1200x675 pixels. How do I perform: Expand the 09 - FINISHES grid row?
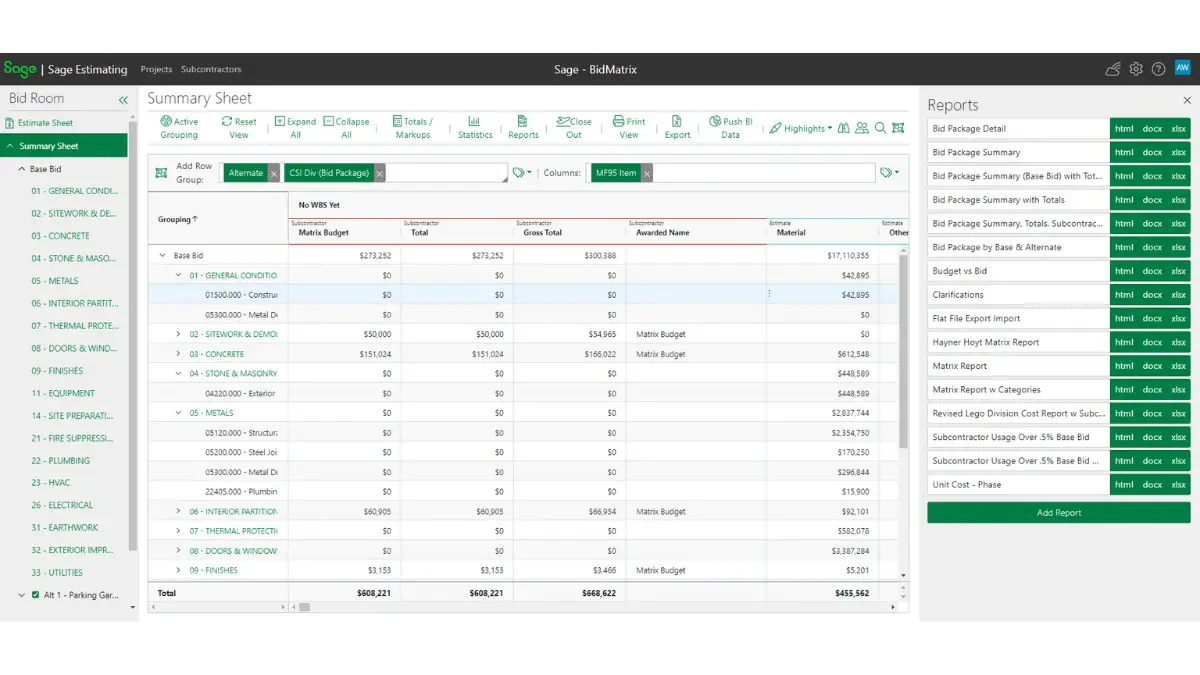[179, 570]
